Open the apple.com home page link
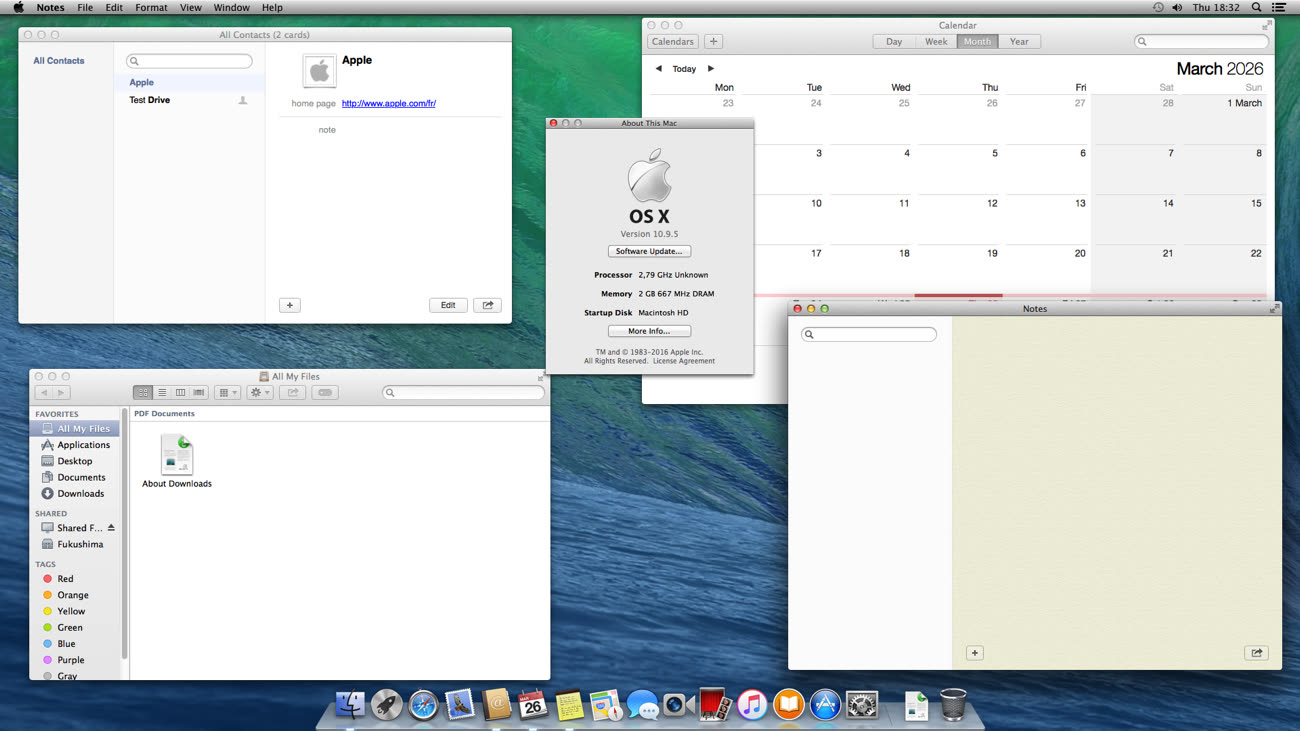Image resolution: width=1300 pixels, height=731 pixels. coord(388,104)
